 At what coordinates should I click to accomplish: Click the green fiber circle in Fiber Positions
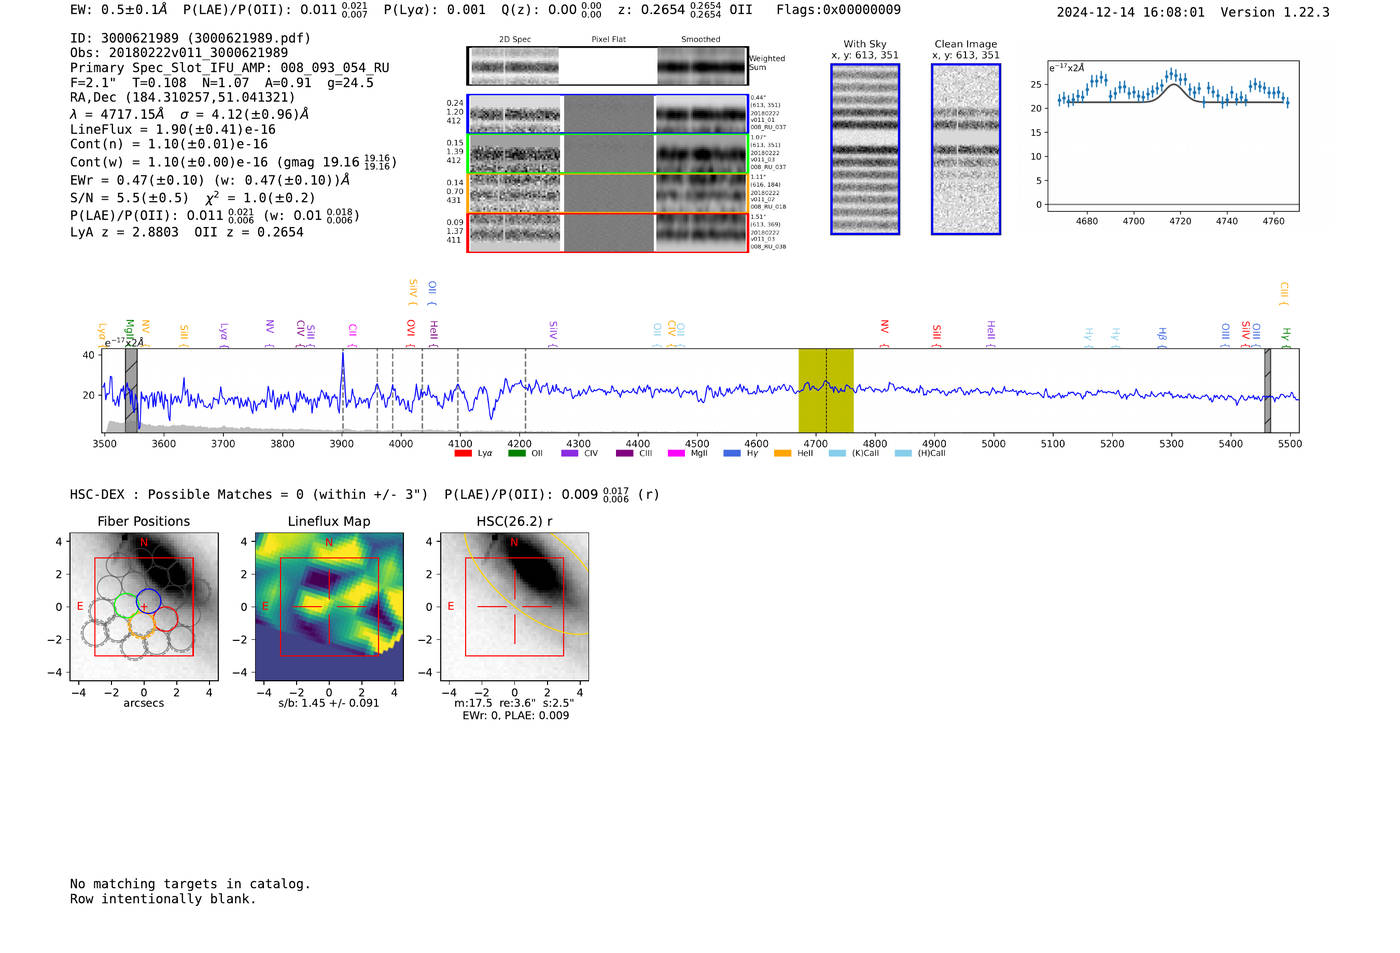click(125, 605)
